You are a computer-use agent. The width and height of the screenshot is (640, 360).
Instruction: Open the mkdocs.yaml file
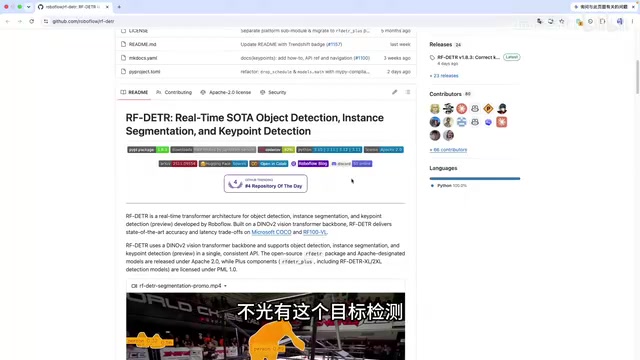tap(143, 58)
